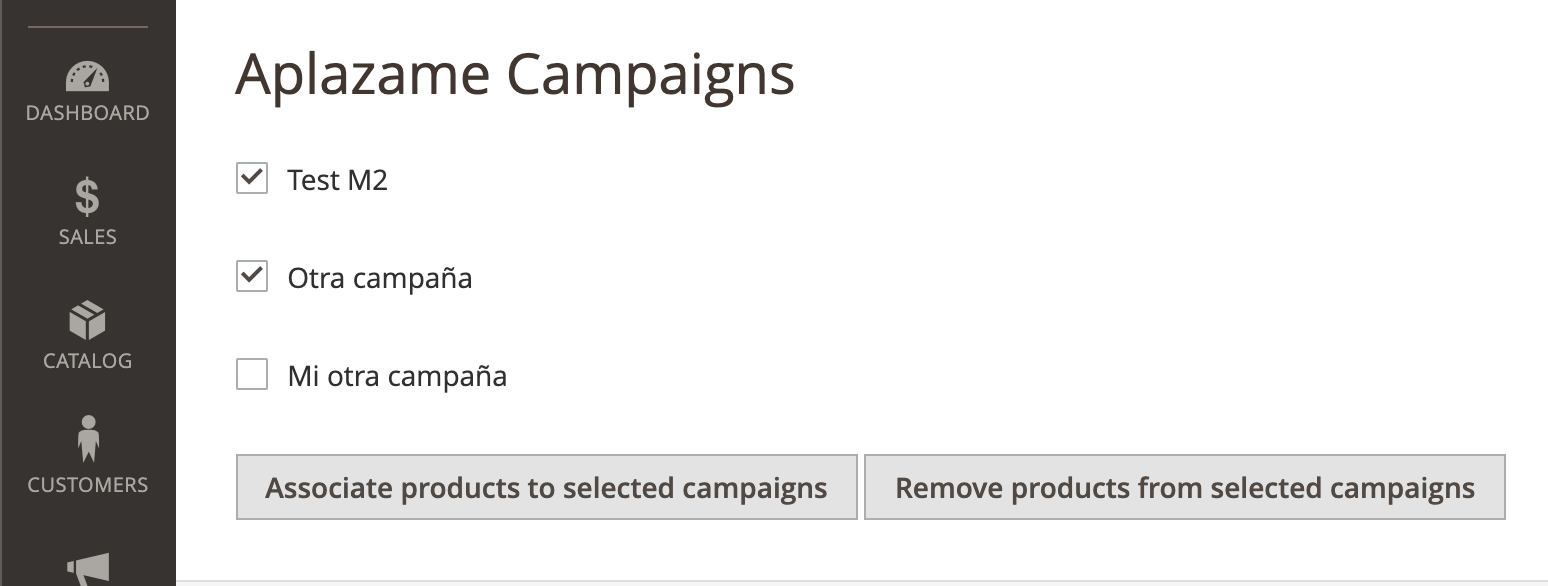The height and width of the screenshot is (586, 1548).
Task: Open the Catalog box icon
Action: pyautogui.click(x=87, y=321)
